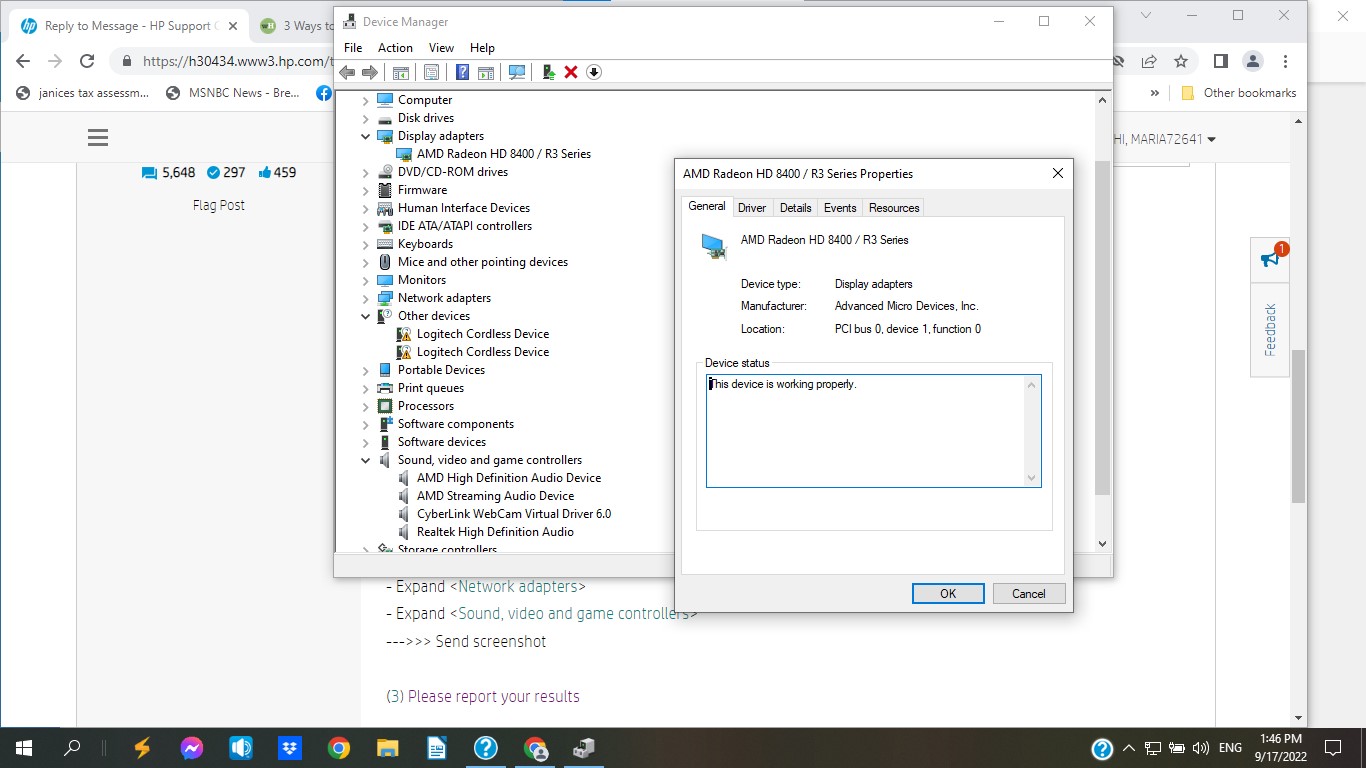Click the Back navigation arrow in Device Manager

346,71
